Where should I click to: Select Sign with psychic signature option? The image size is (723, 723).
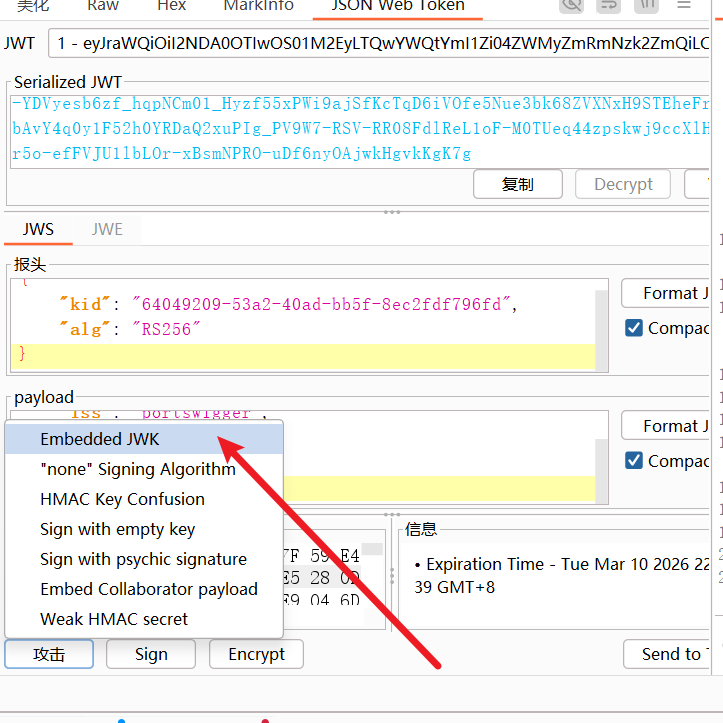pyautogui.click(x=143, y=559)
